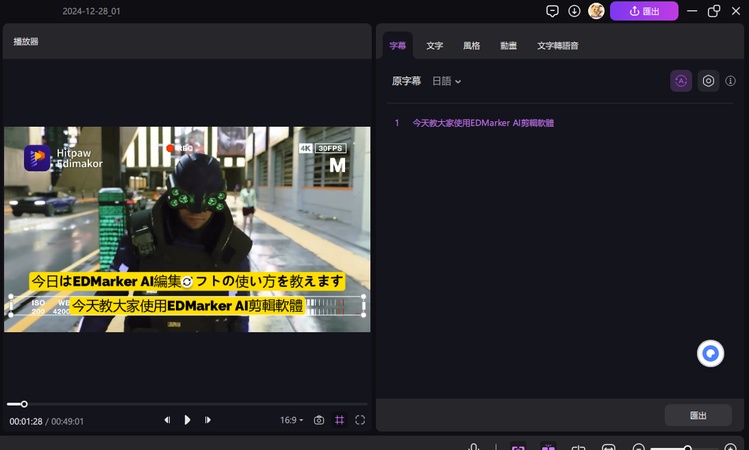Play the video preview
The image size is (749, 450).
tap(187, 420)
